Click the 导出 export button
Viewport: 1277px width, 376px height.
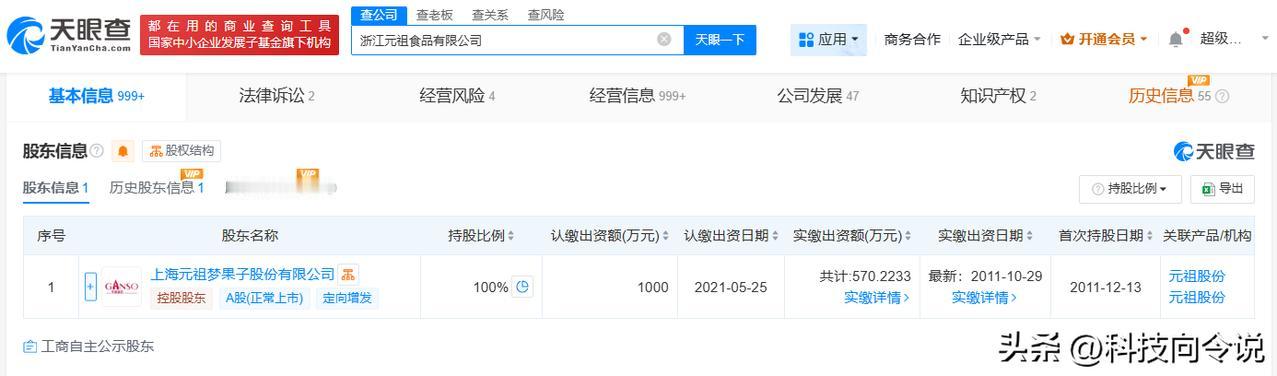[x=1222, y=188]
